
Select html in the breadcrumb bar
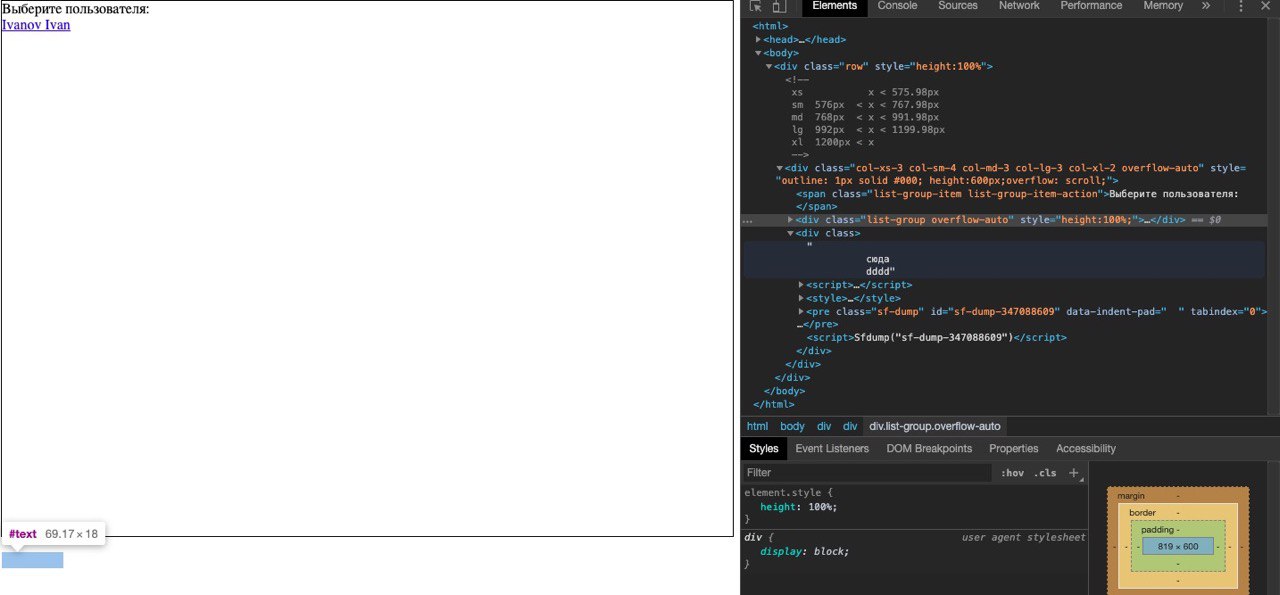pos(757,426)
